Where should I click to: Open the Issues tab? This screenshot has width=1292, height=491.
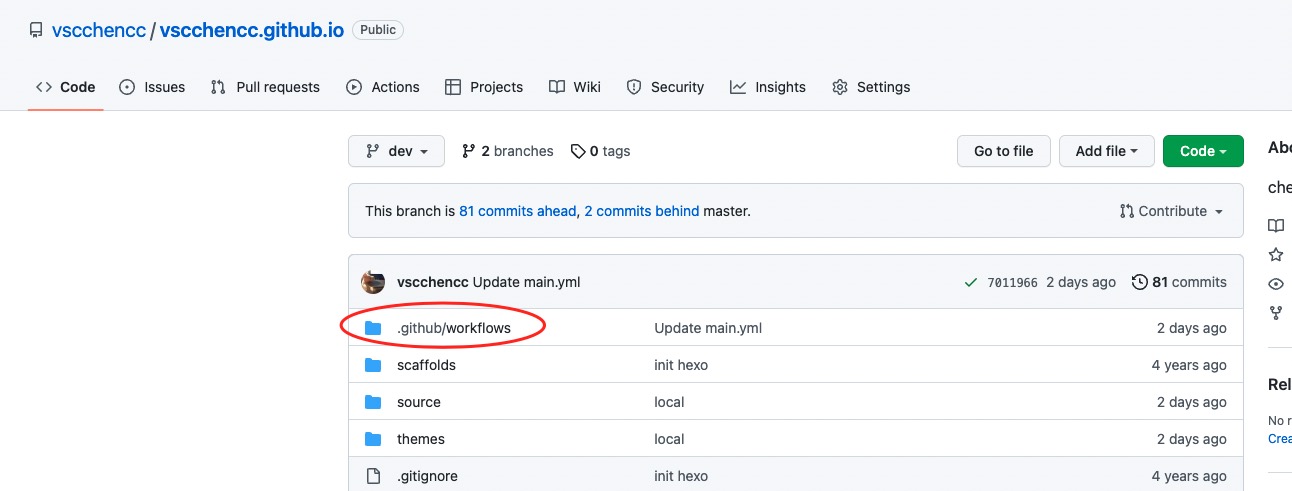[152, 87]
